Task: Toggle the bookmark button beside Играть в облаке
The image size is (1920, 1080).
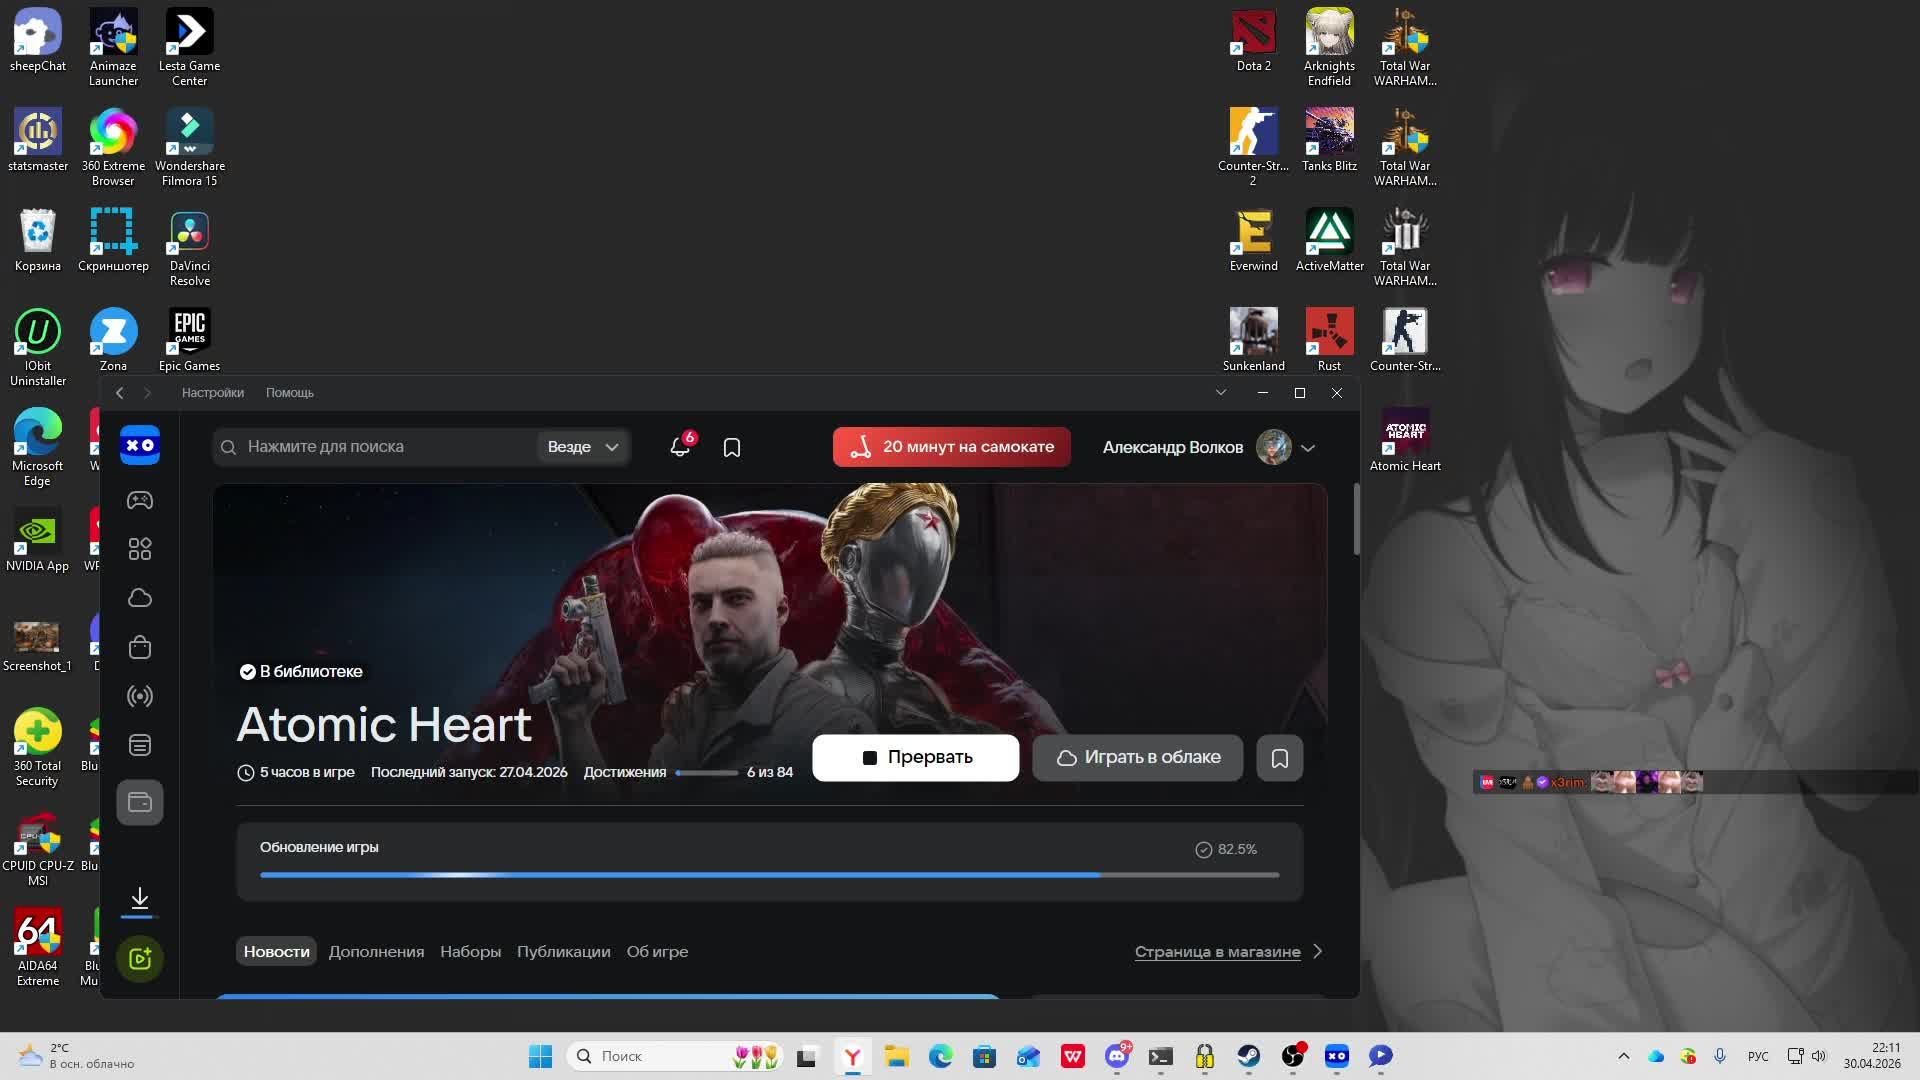Action: (1279, 758)
